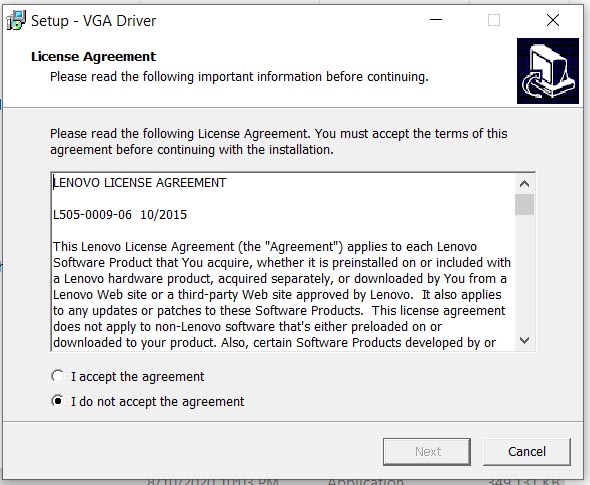
Task: Click the 'L505-0009-06 10/2015' line
Action: [x=120, y=215]
